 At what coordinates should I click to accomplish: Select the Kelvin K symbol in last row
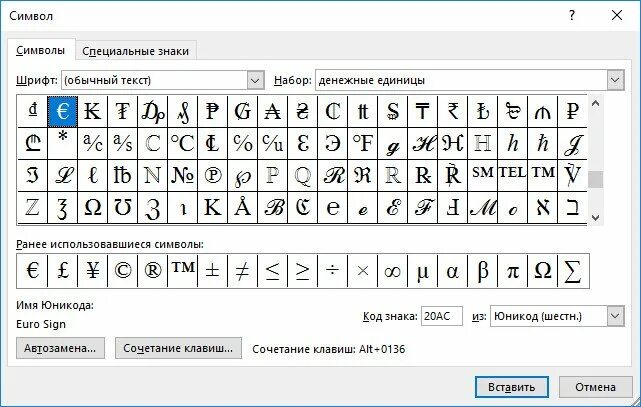[213, 208]
